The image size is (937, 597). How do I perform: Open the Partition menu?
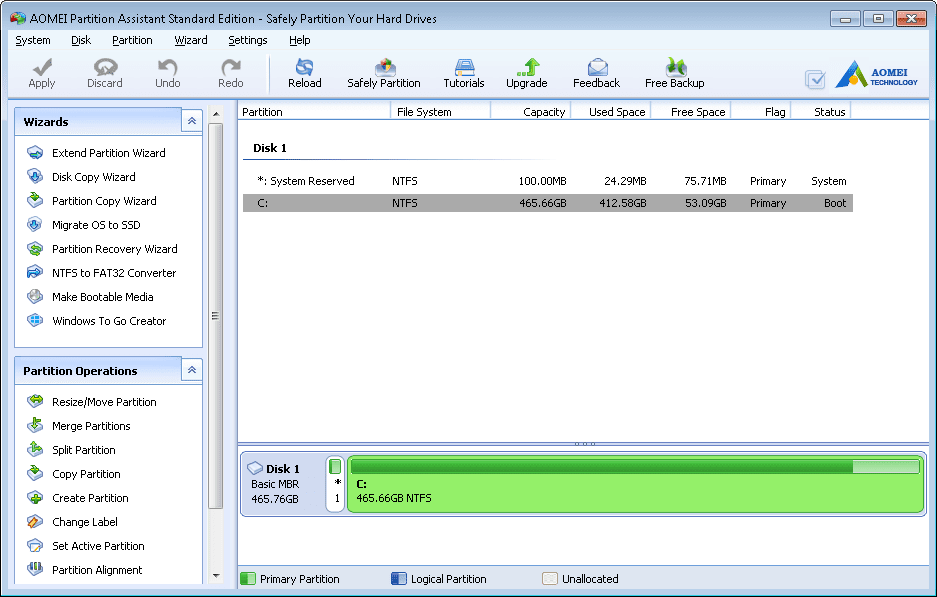[132, 40]
